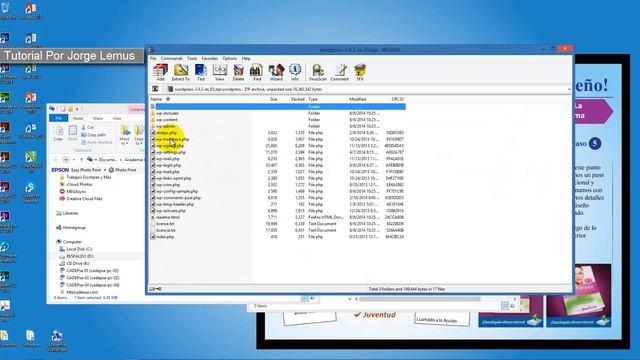Click the Test archive icon

[201, 72]
